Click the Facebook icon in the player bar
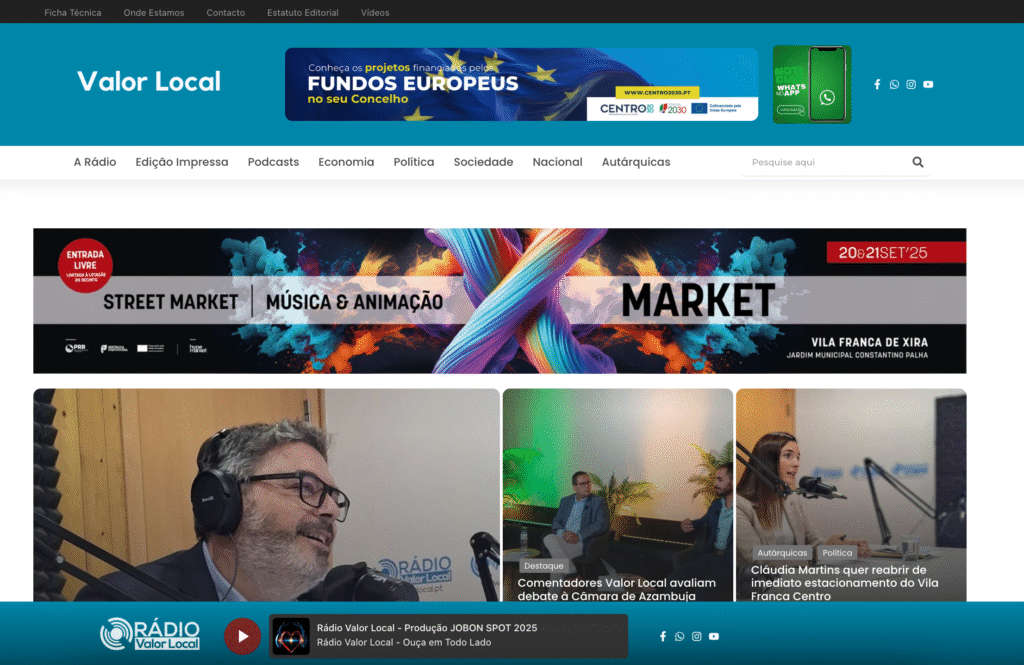This screenshot has height=665, width=1024. [x=663, y=636]
